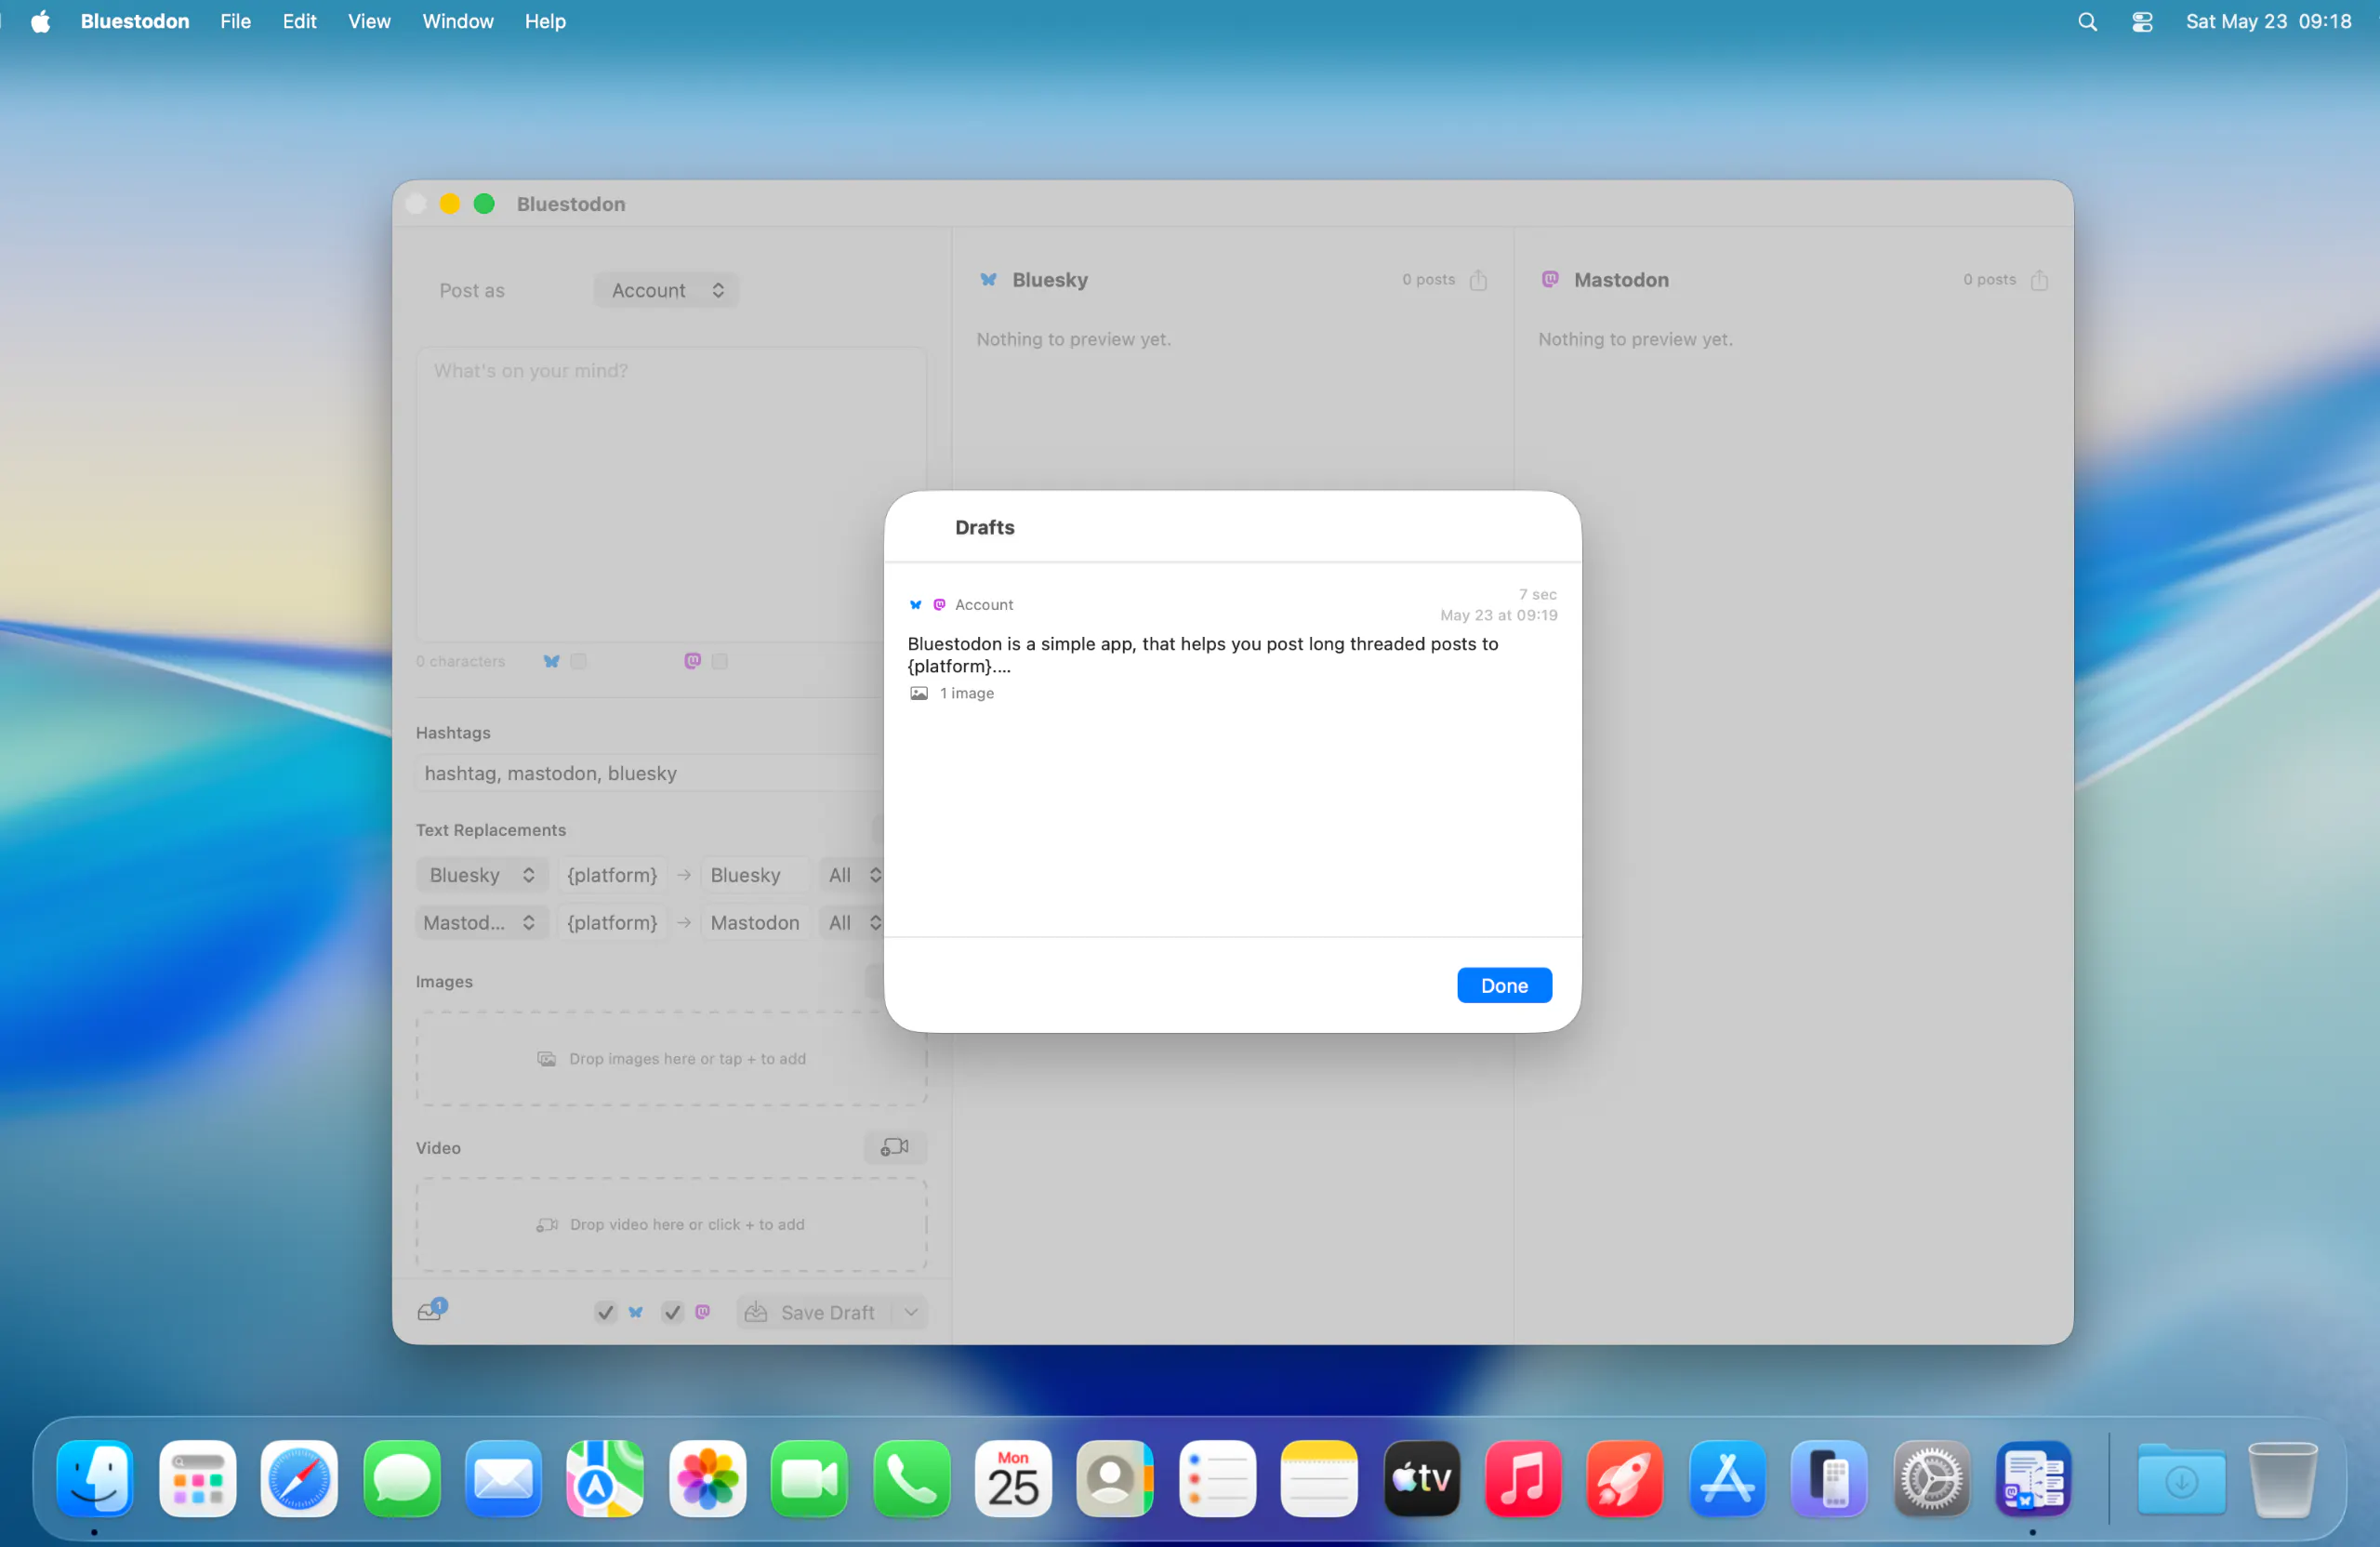
Task: Open FaceTime from the Dock
Action: click(809, 1478)
